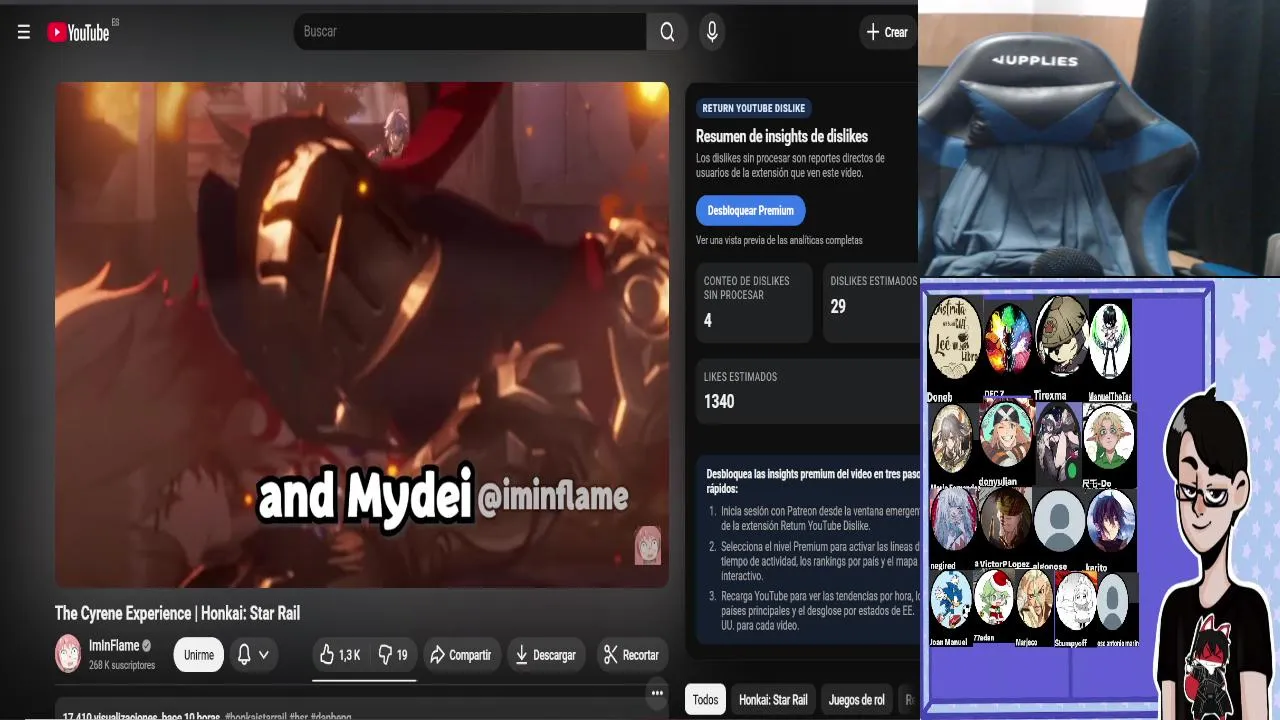This screenshot has height=720, width=1280.
Task: Click the 77edan avatar
Action: 994,597
